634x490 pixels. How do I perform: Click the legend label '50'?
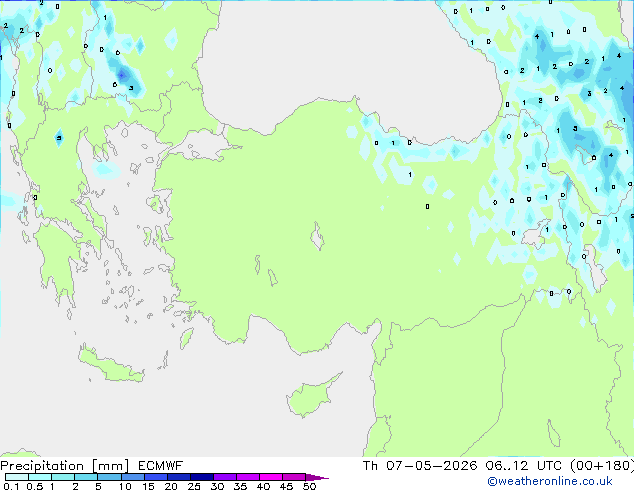tap(309, 486)
